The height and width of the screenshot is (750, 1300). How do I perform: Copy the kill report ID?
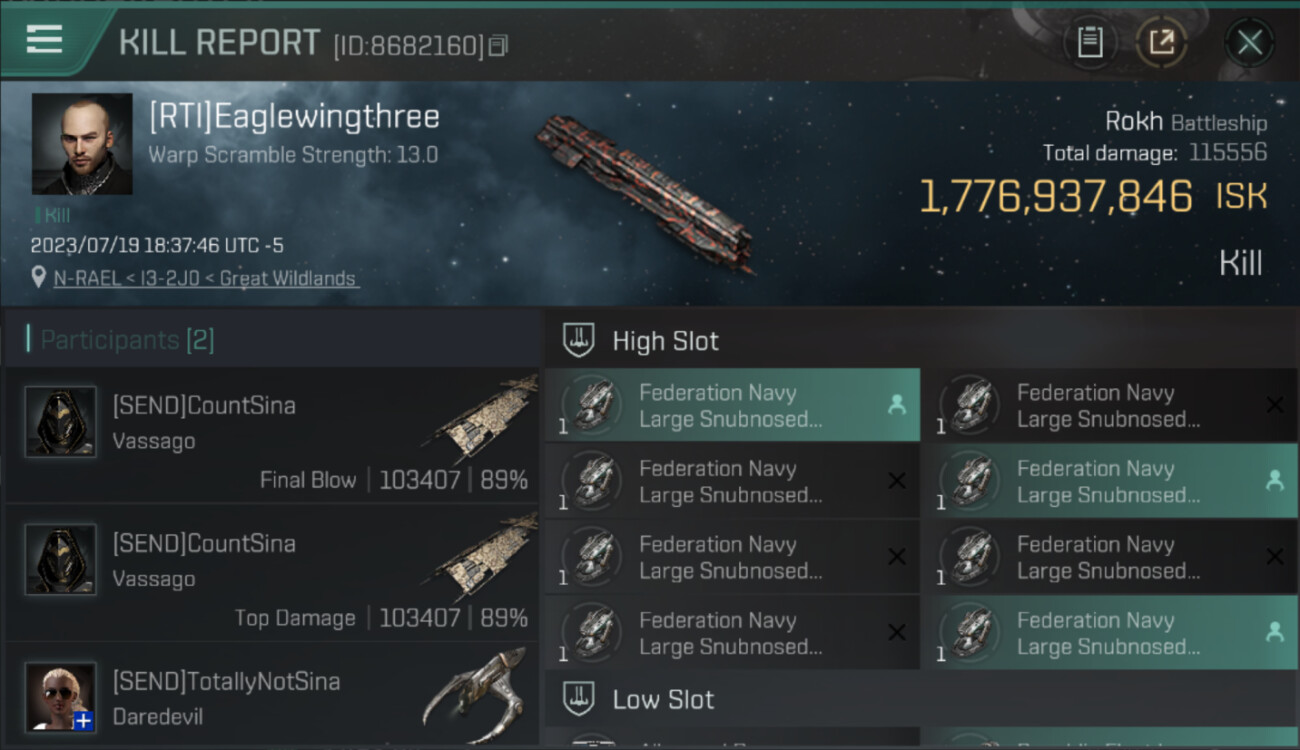(x=498, y=45)
